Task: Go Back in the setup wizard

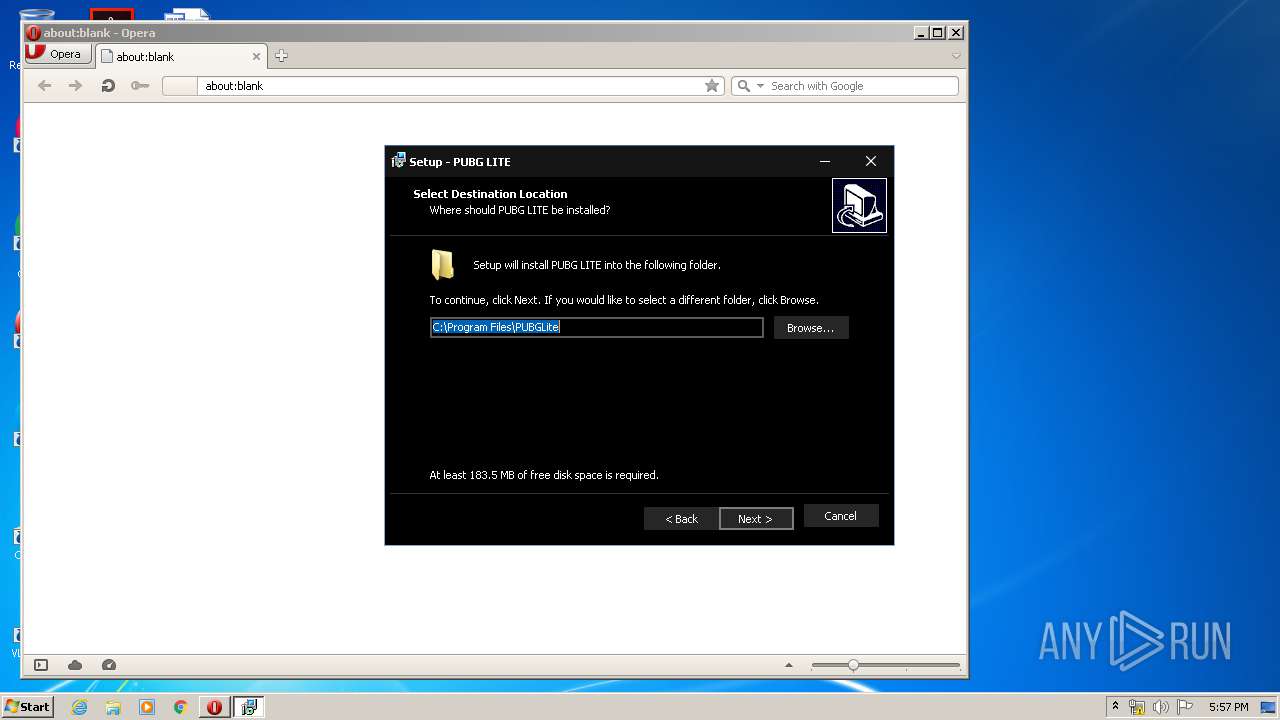Action: point(681,519)
